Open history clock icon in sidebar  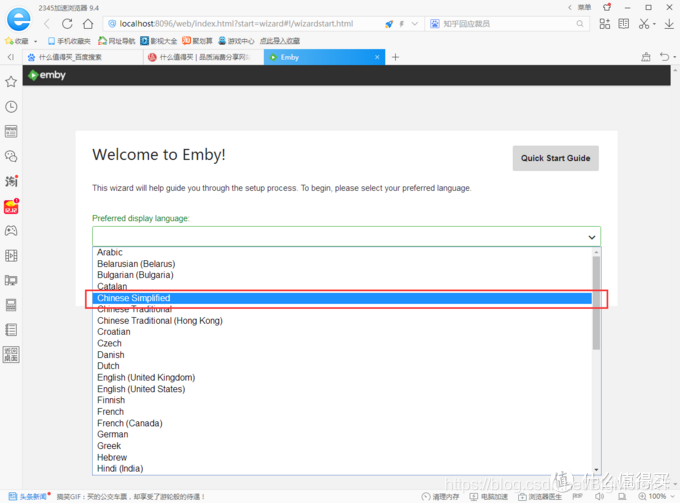(11, 107)
